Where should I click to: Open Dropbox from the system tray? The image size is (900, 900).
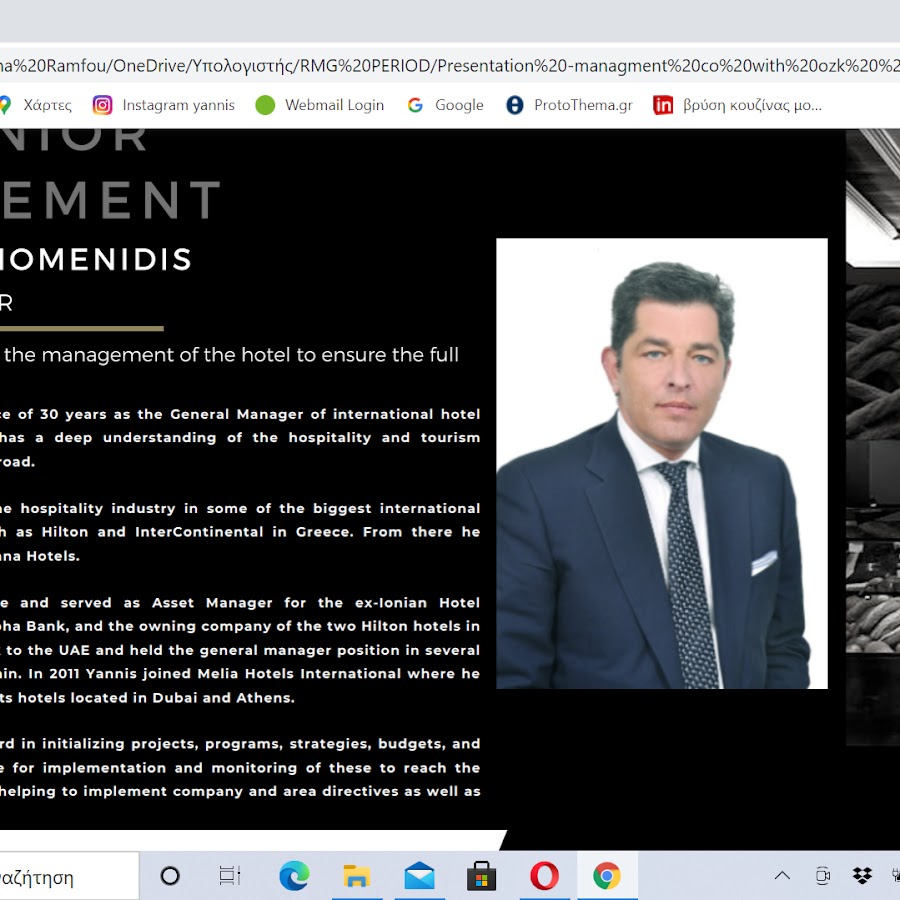(862, 875)
